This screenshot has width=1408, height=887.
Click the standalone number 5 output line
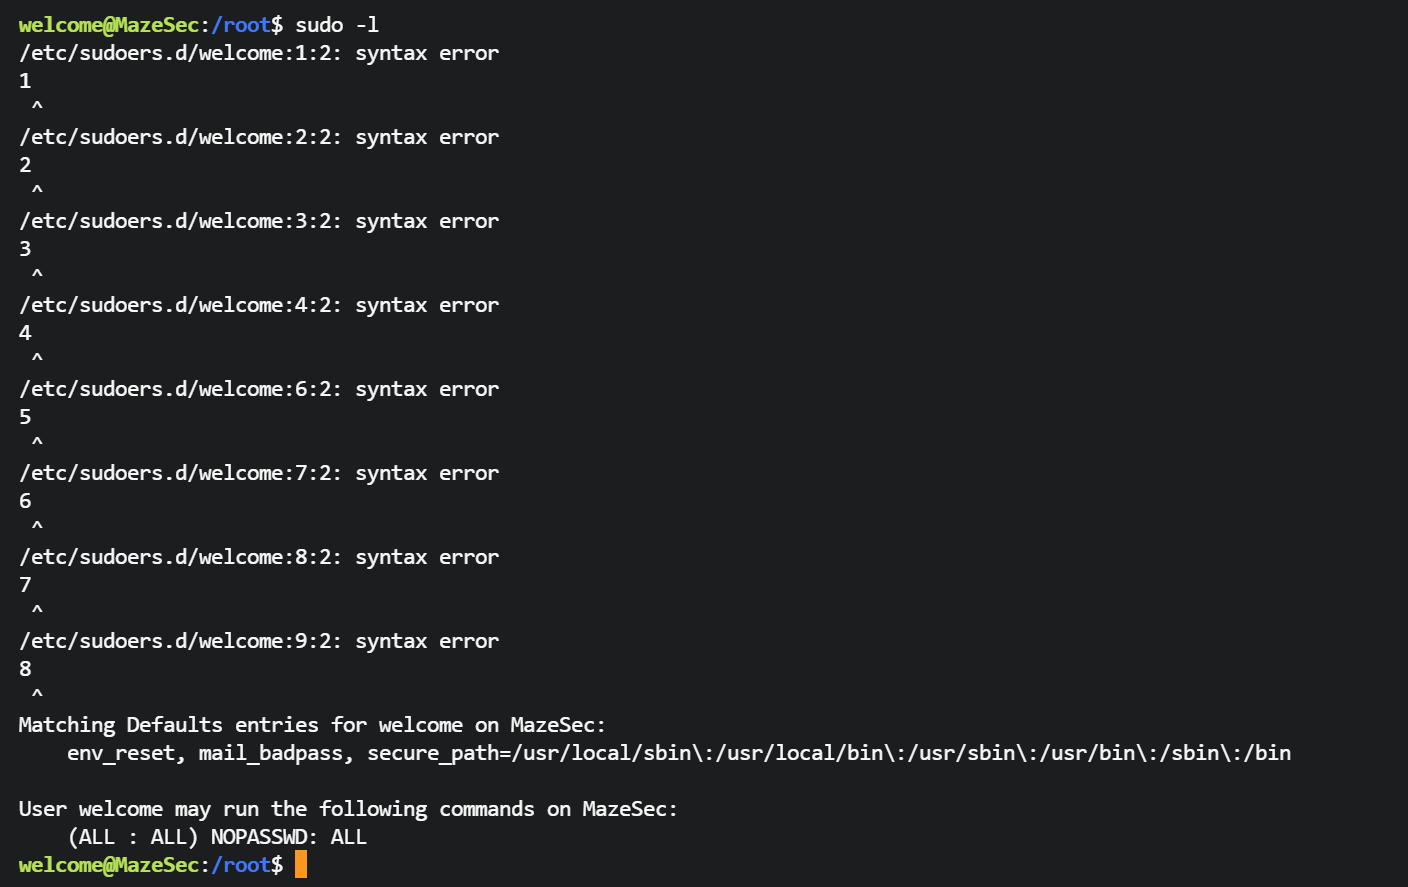coord(25,417)
